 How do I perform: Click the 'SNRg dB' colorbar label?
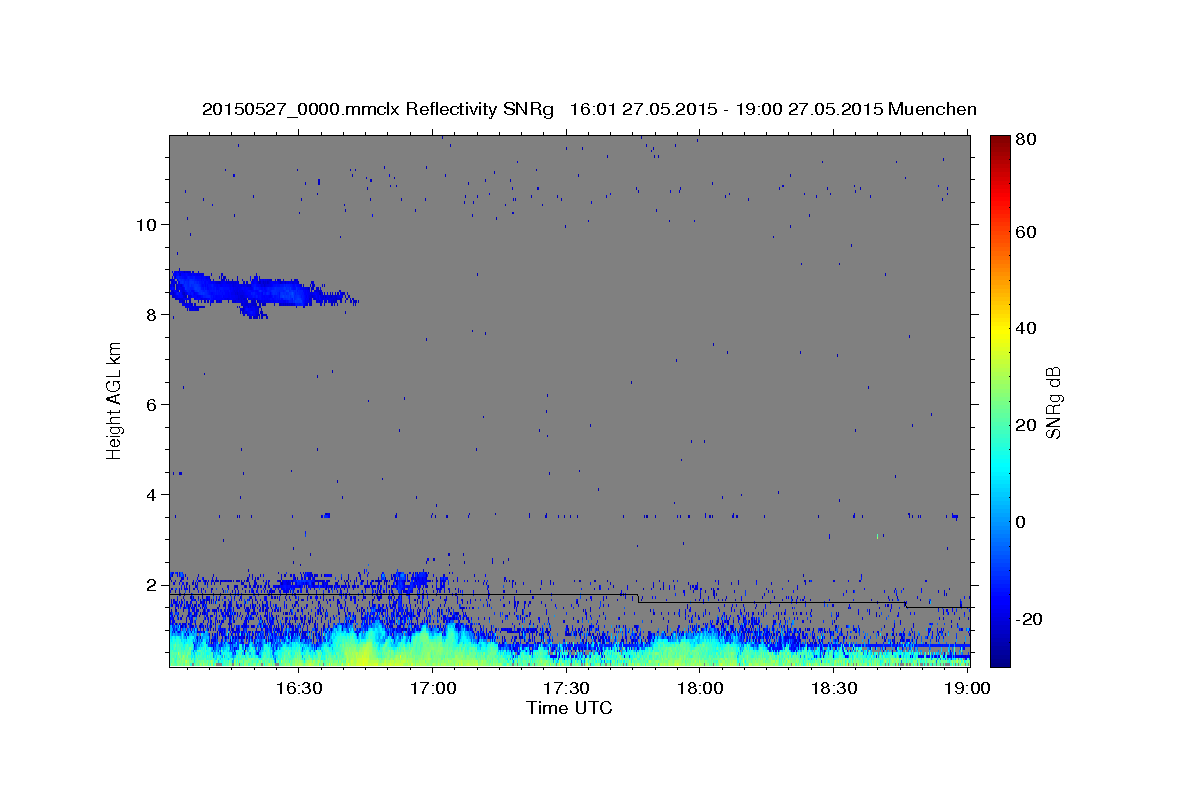click(1053, 401)
